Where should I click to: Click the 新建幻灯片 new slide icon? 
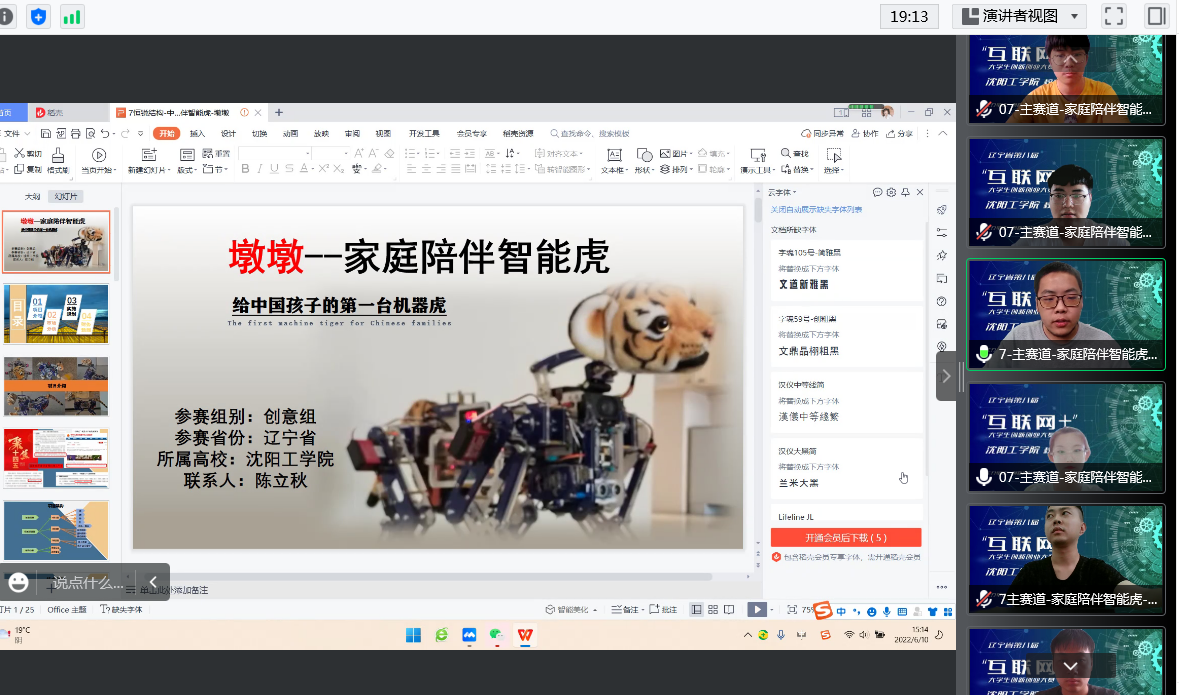[149, 155]
